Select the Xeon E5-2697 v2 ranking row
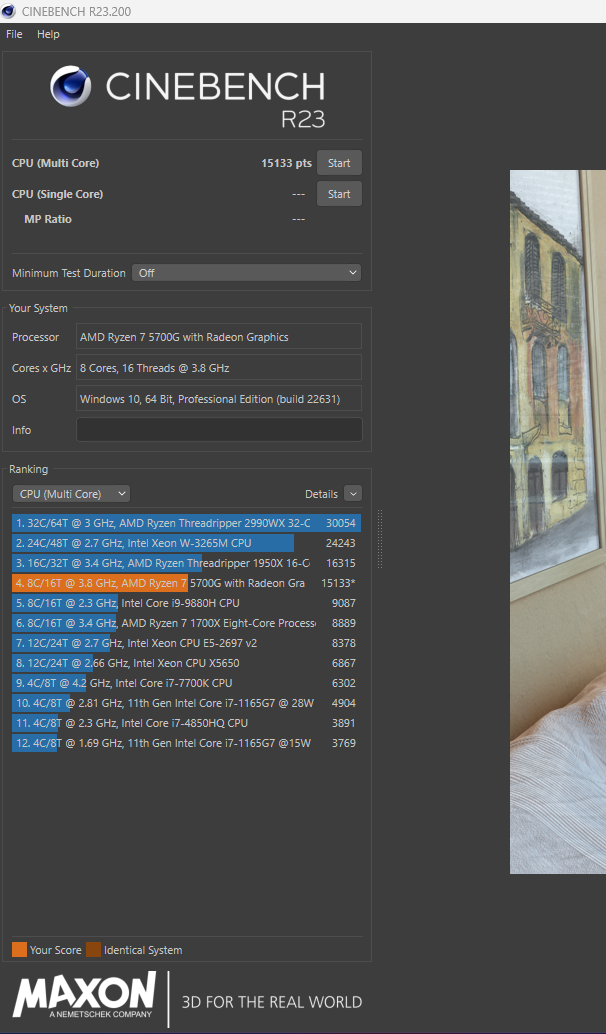This screenshot has width=606, height=1034. pos(187,643)
